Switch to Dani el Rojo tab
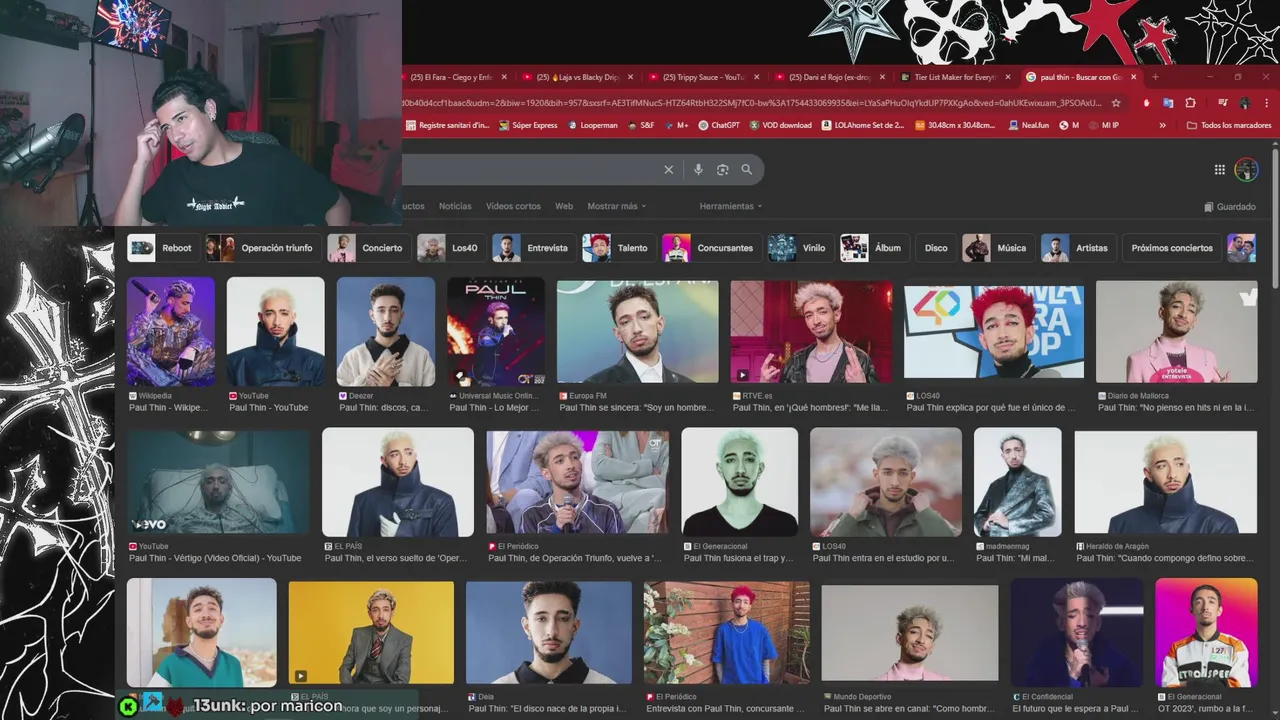Viewport: 1280px width, 720px height. coord(829,77)
